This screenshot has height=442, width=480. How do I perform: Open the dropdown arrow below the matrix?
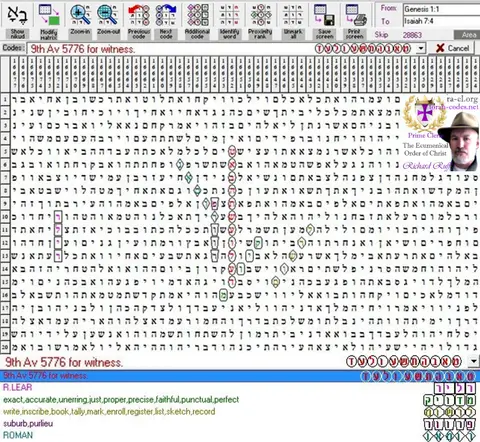tap(474, 361)
